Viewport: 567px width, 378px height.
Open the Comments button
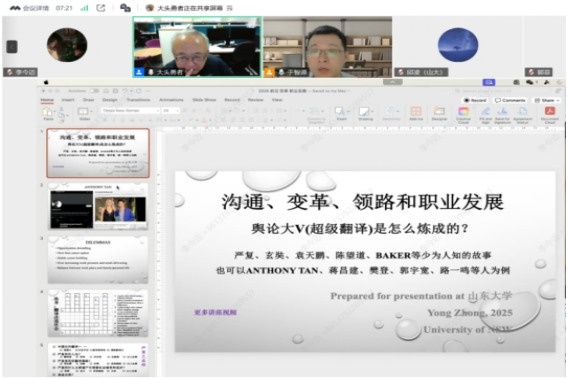coord(510,100)
